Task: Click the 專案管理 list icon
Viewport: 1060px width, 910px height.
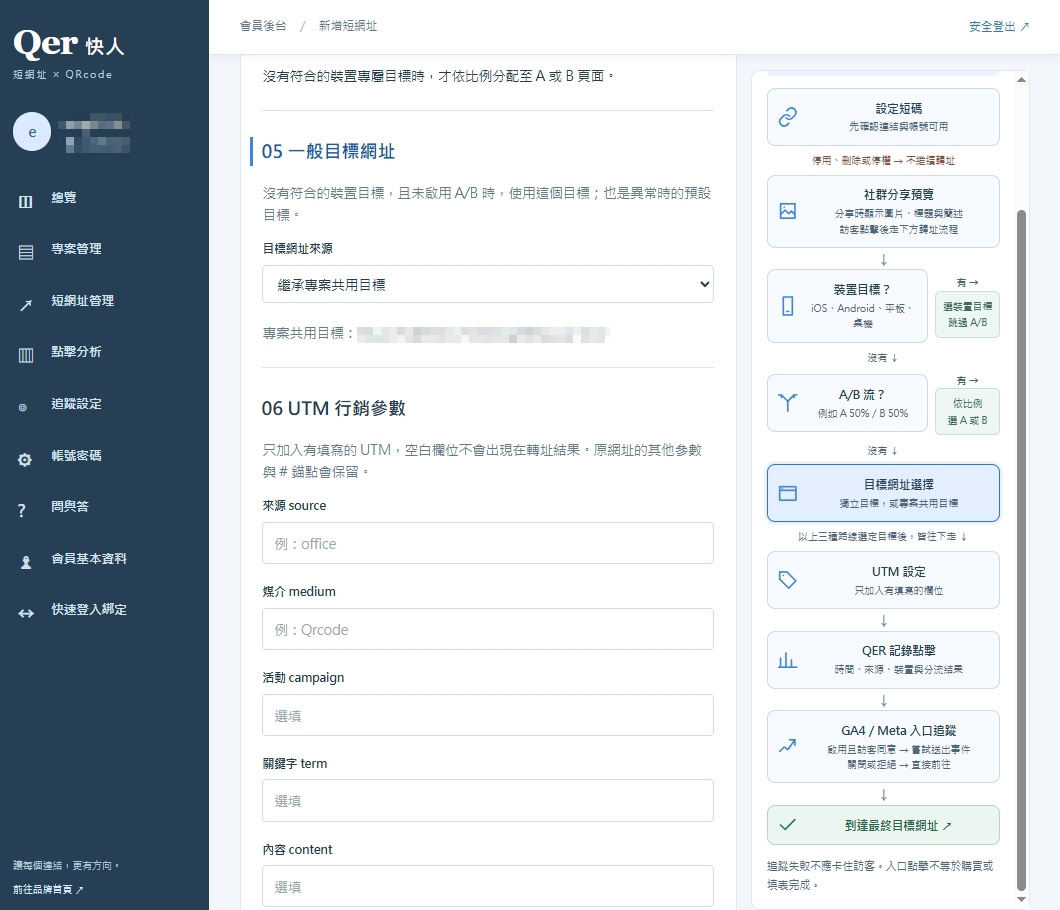Action: (x=26, y=253)
